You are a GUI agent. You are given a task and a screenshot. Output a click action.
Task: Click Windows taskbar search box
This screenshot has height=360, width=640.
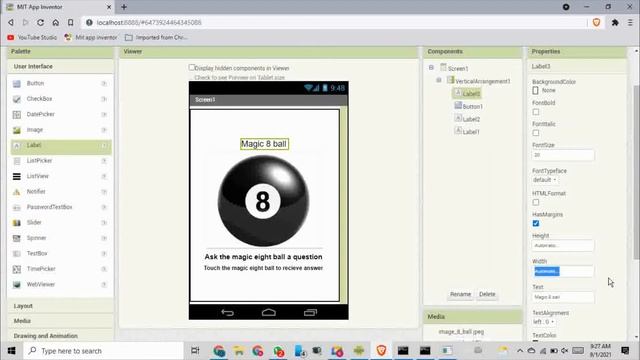[x=103, y=351]
